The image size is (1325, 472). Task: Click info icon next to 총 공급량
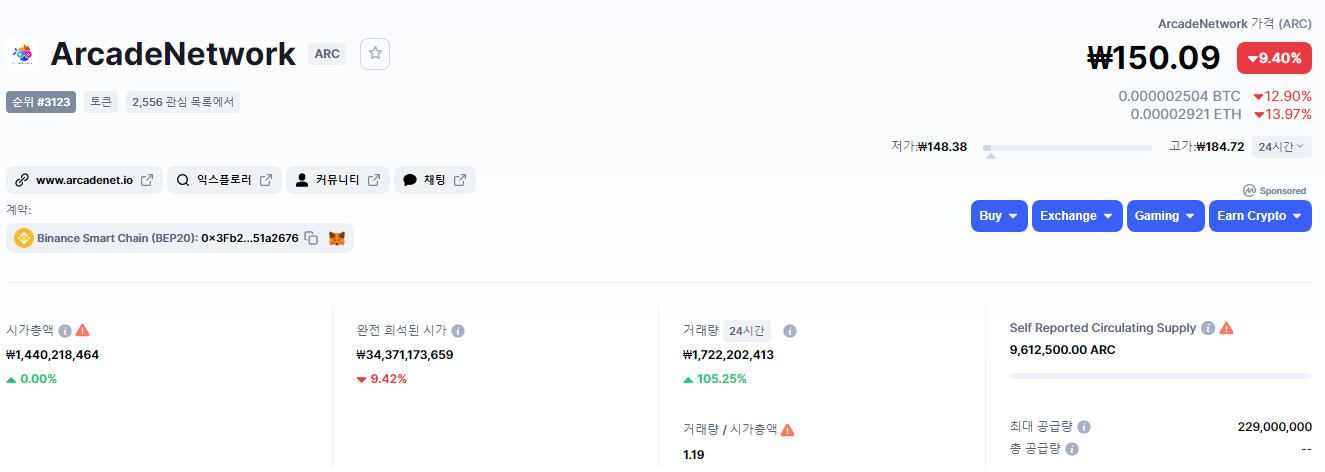(1072, 449)
